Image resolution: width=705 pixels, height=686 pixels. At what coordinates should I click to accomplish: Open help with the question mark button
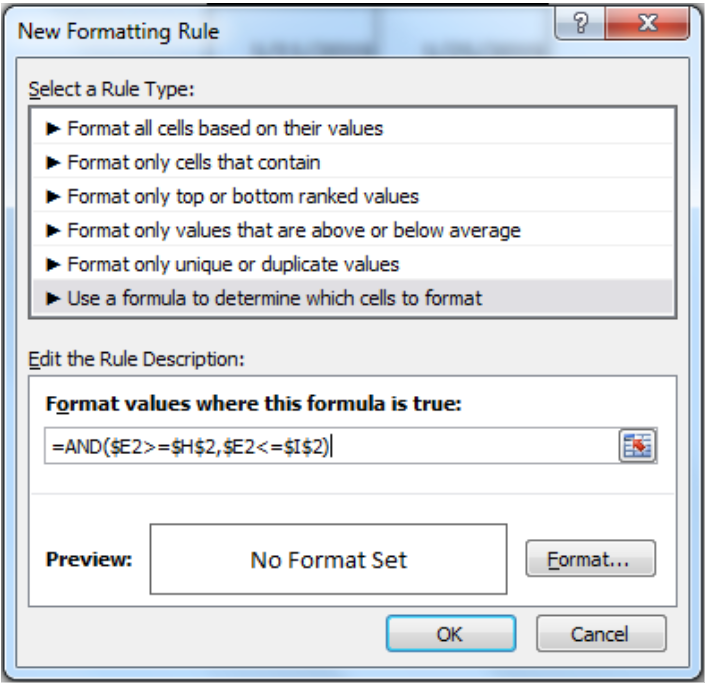click(x=580, y=23)
